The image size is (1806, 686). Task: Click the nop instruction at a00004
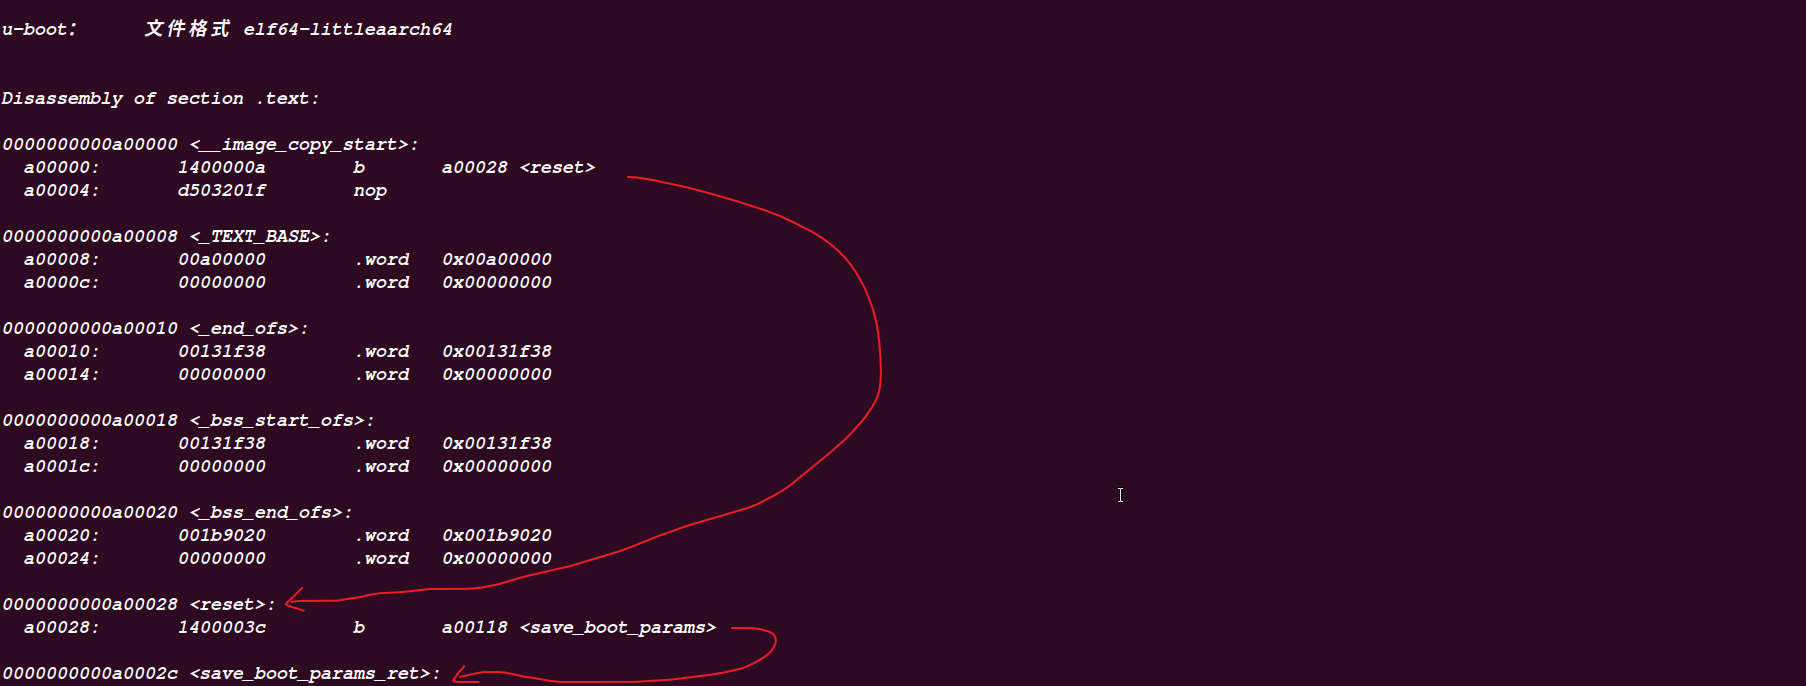pos(370,191)
